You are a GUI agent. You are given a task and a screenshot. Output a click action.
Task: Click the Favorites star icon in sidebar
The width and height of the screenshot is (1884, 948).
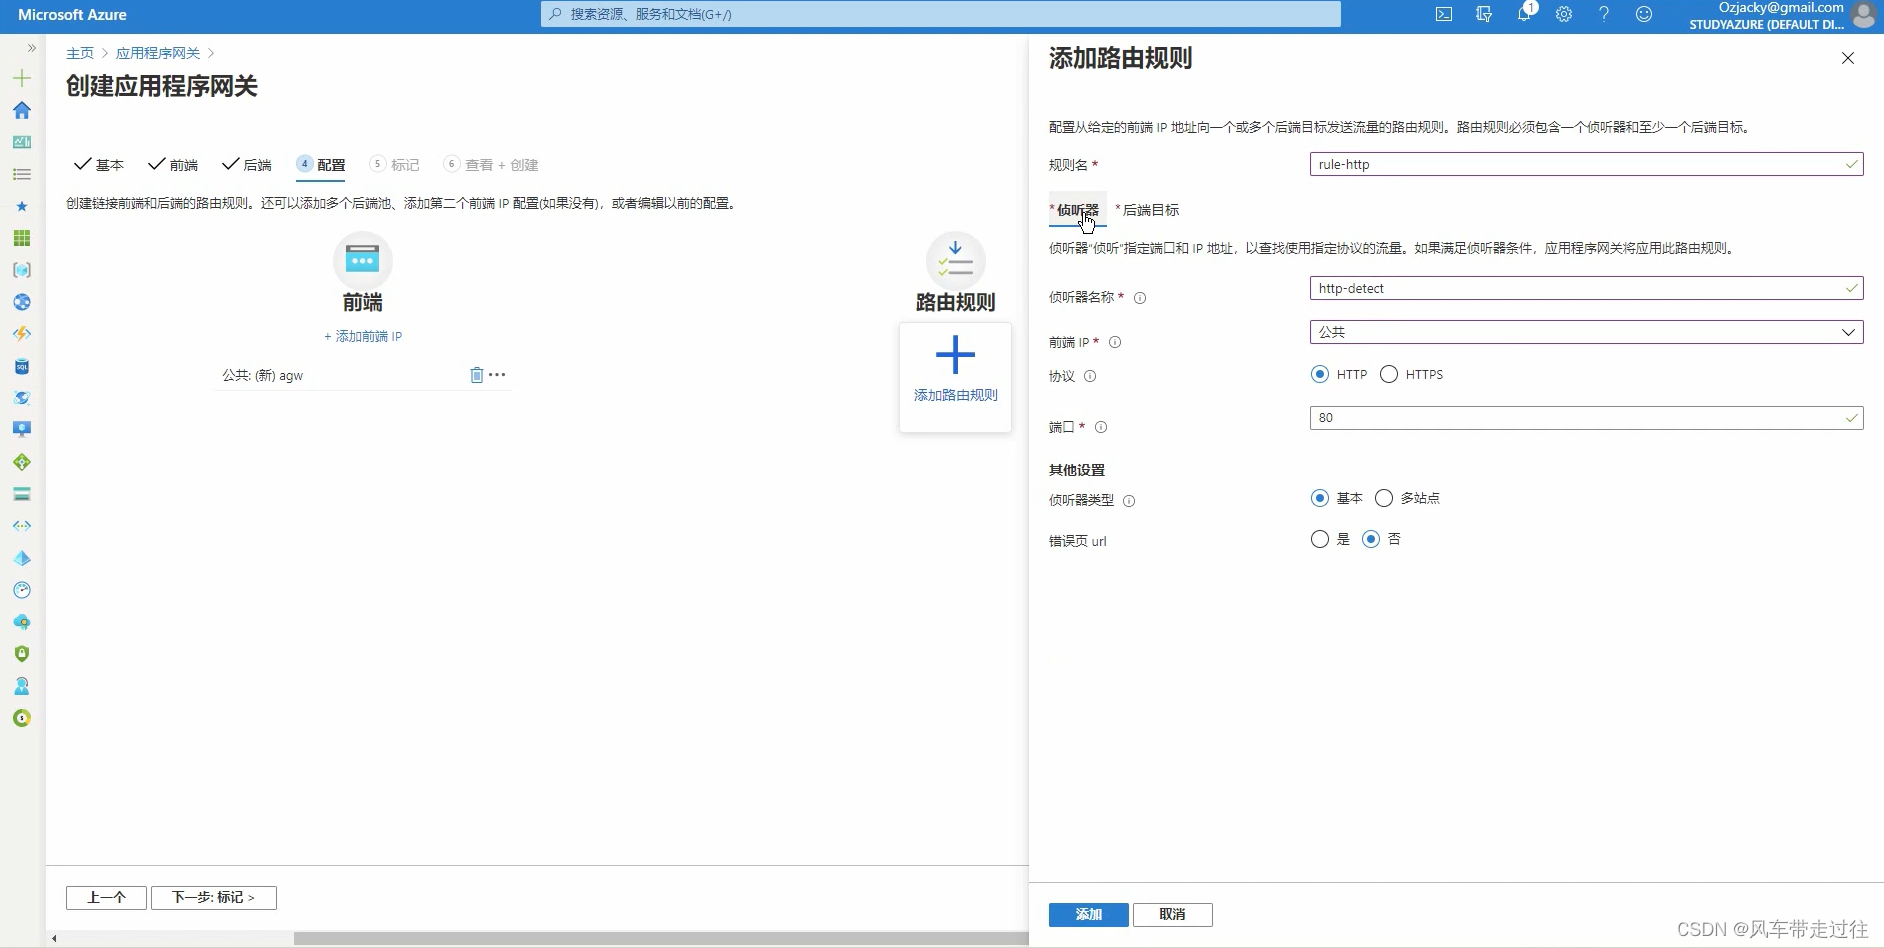point(22,206)
